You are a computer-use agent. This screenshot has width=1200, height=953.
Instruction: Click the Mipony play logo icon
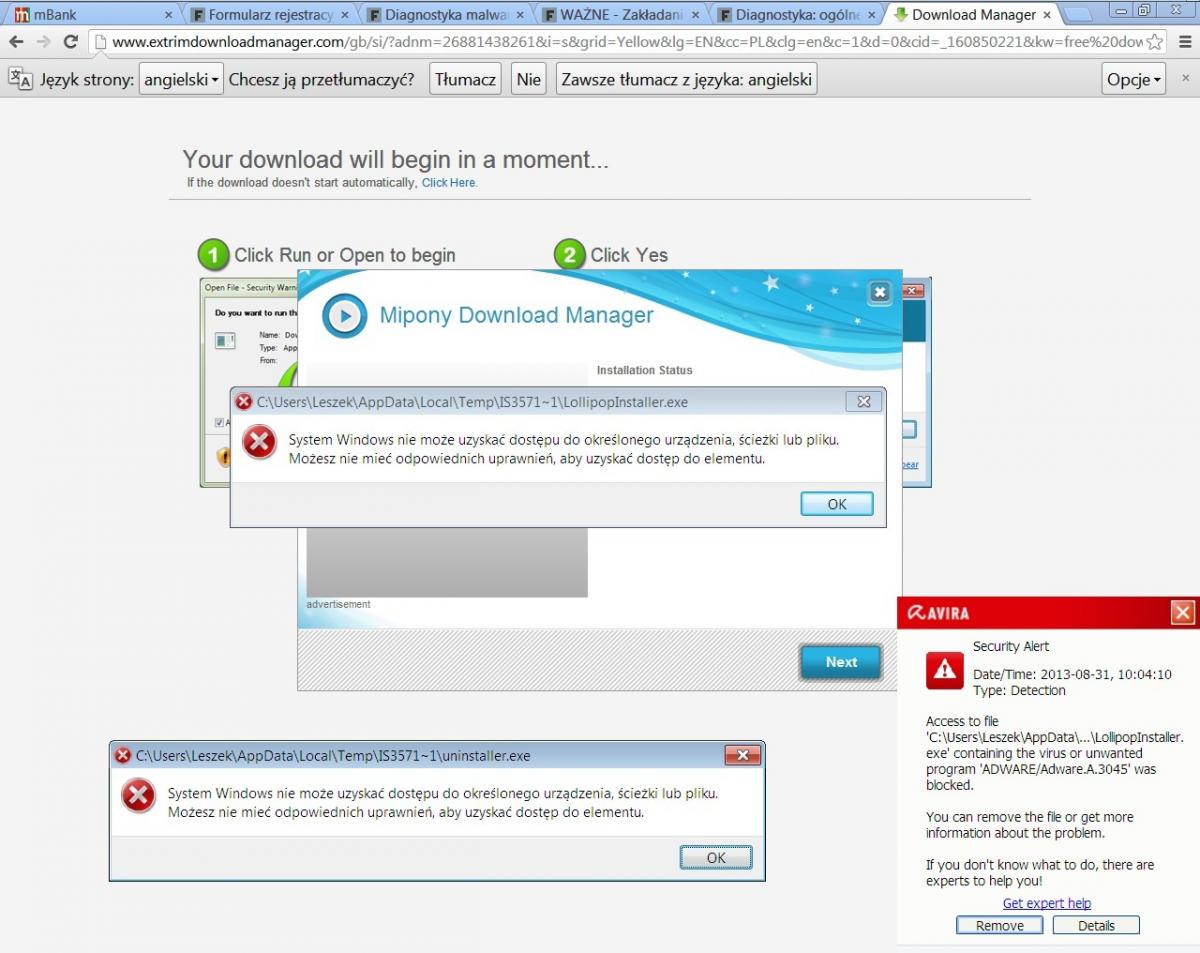(x=343, y=316)
